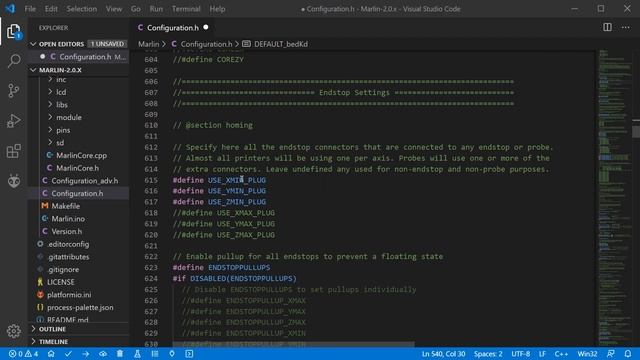Select the Configuration.h editor tab

click(x=173, y=27)
